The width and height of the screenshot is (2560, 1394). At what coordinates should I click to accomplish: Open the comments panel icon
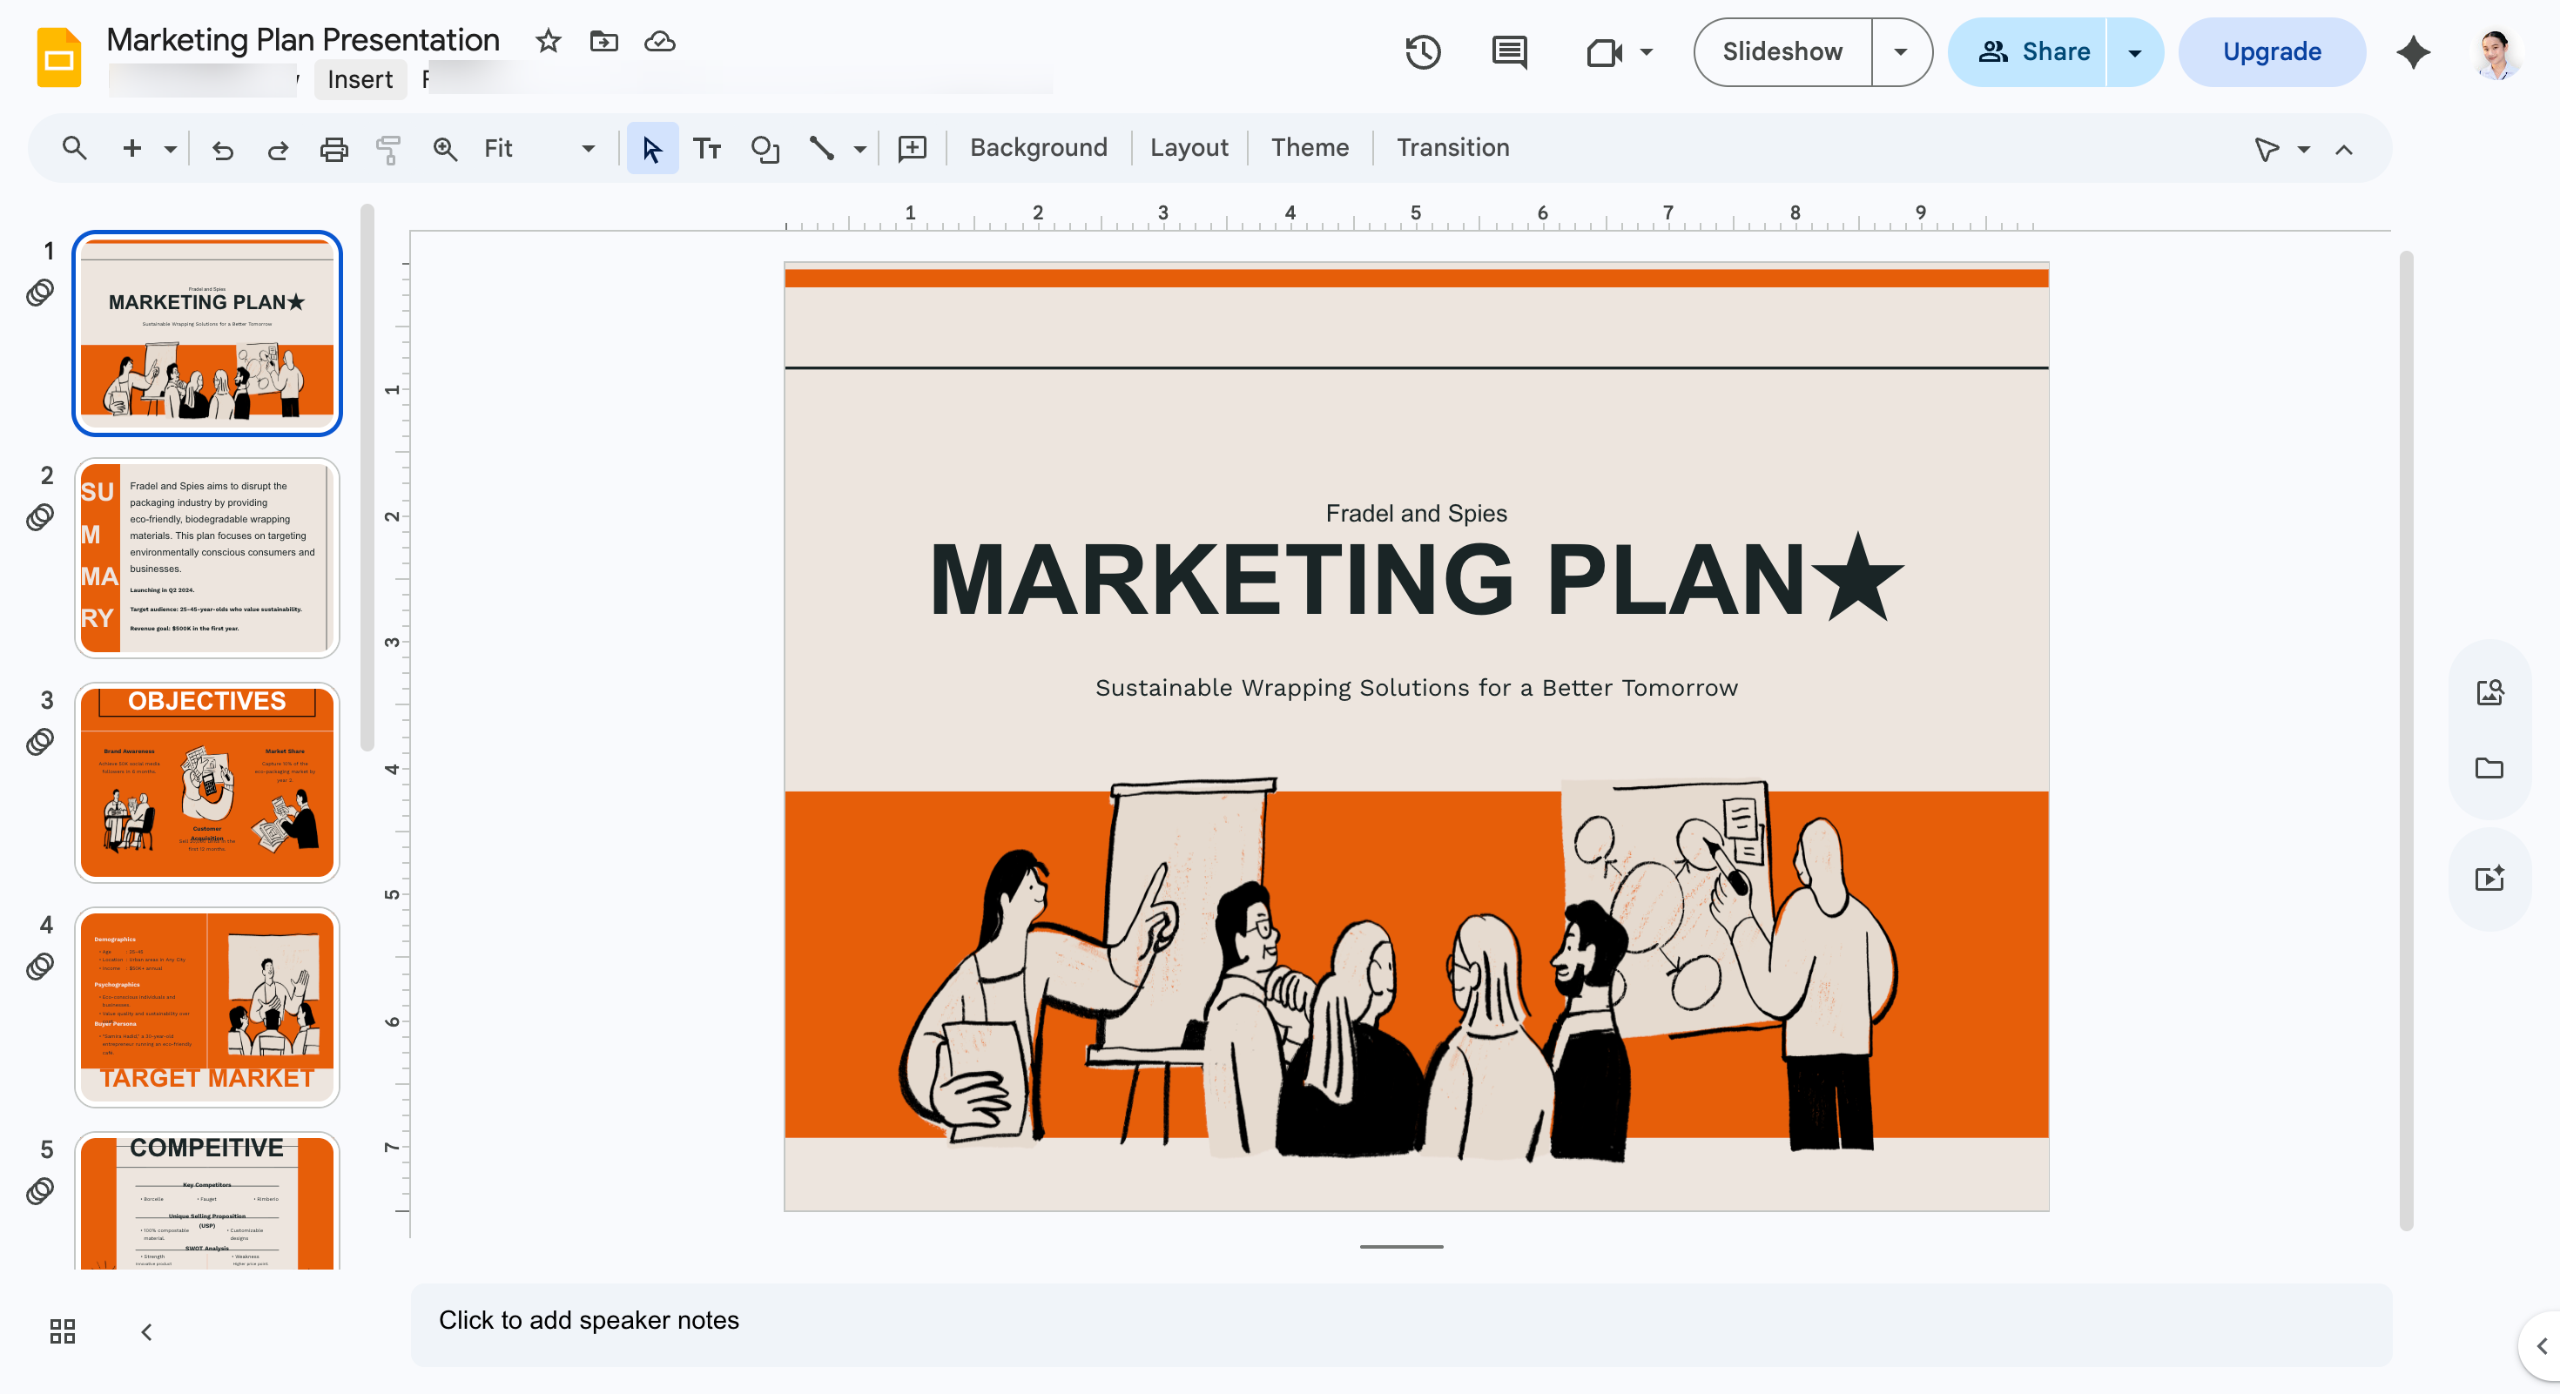tap(1509, 52)
